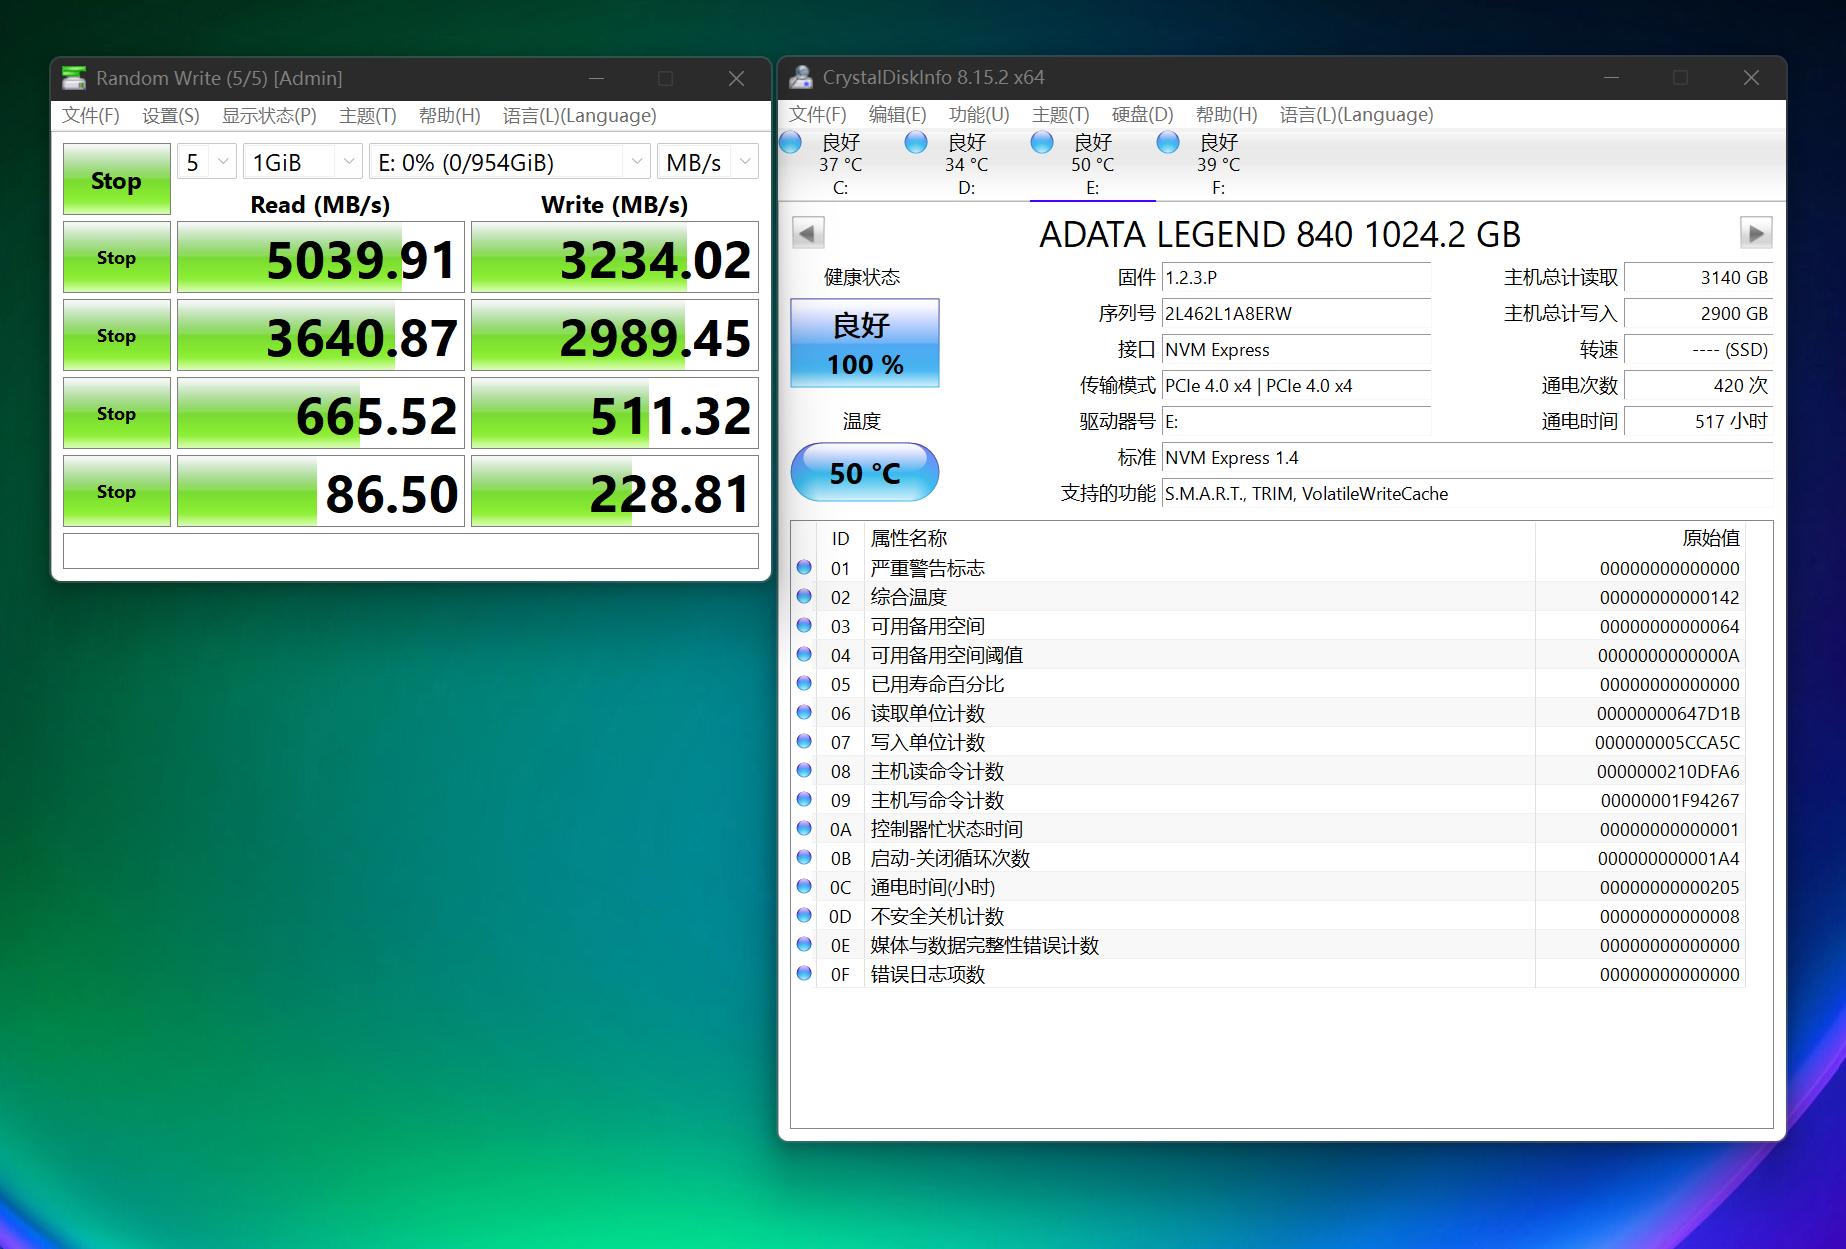This screenshot has width=1846, height=1249.
Task: Click the 50°C temperature indicator
Action: pos(864,471)
